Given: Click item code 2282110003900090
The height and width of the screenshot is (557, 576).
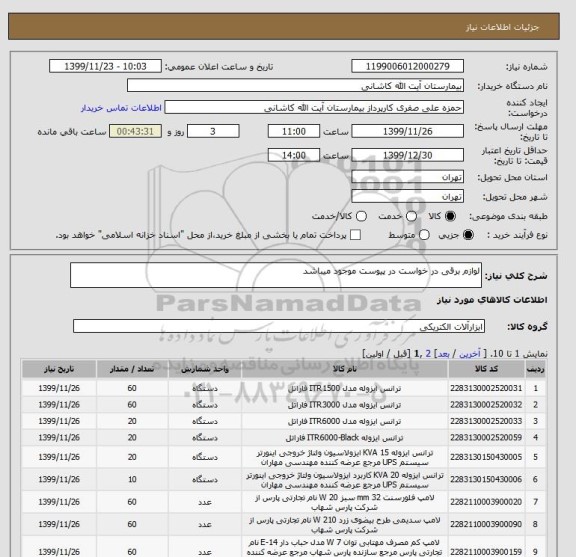Looking at the screenshot, I should tap(486, 524).
